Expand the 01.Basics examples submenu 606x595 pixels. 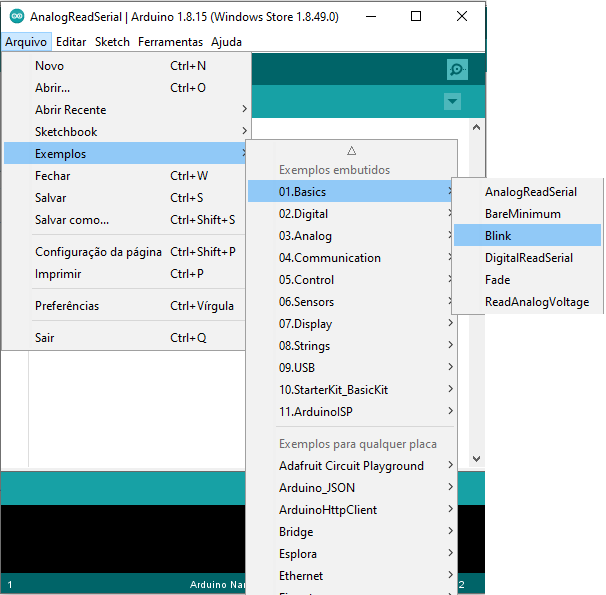coord(351,191)
